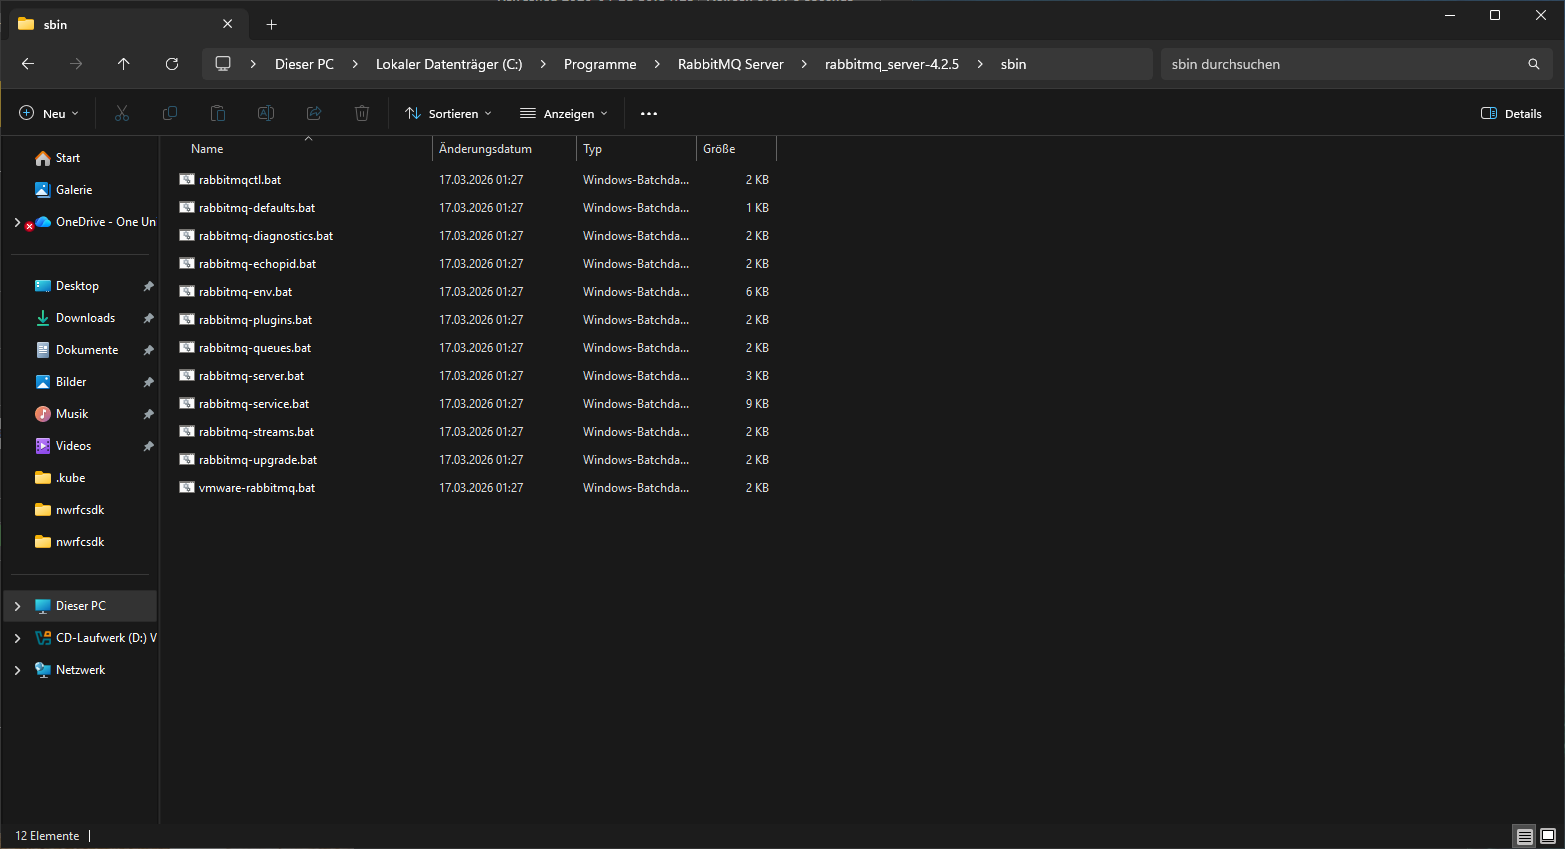The image size is (1565, 849).
Task: Click the 9 KB size of rabbitmq-service.bat
Action: [x=757, y=404]
